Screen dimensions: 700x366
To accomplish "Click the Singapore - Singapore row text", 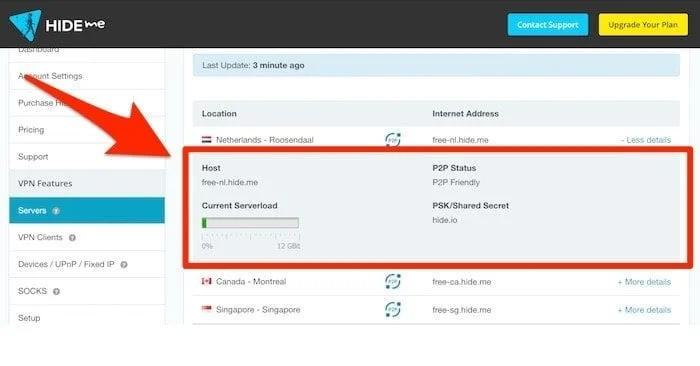I will pyautogui.click(x=258, y=310).
